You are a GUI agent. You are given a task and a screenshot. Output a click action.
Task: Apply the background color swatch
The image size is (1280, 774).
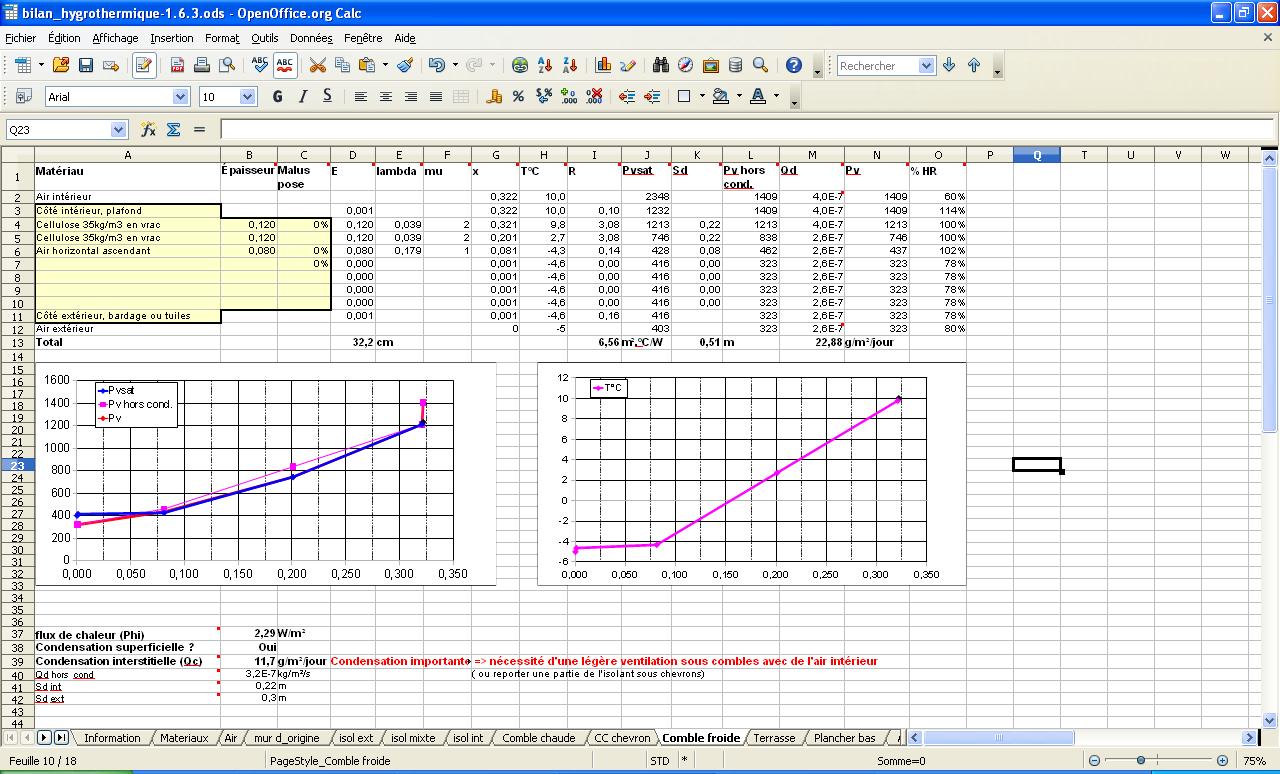[721, 96]
